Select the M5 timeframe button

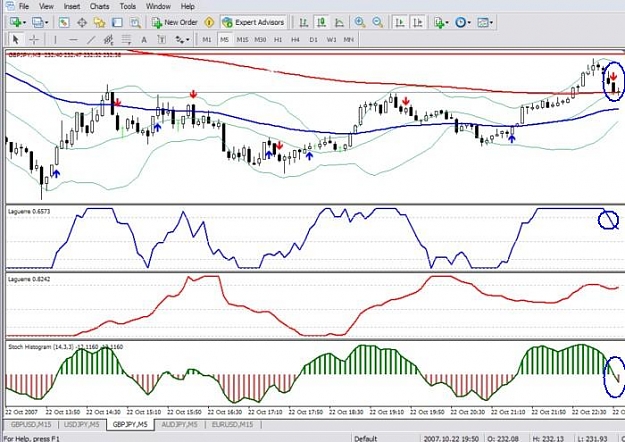tap(224, 39)
